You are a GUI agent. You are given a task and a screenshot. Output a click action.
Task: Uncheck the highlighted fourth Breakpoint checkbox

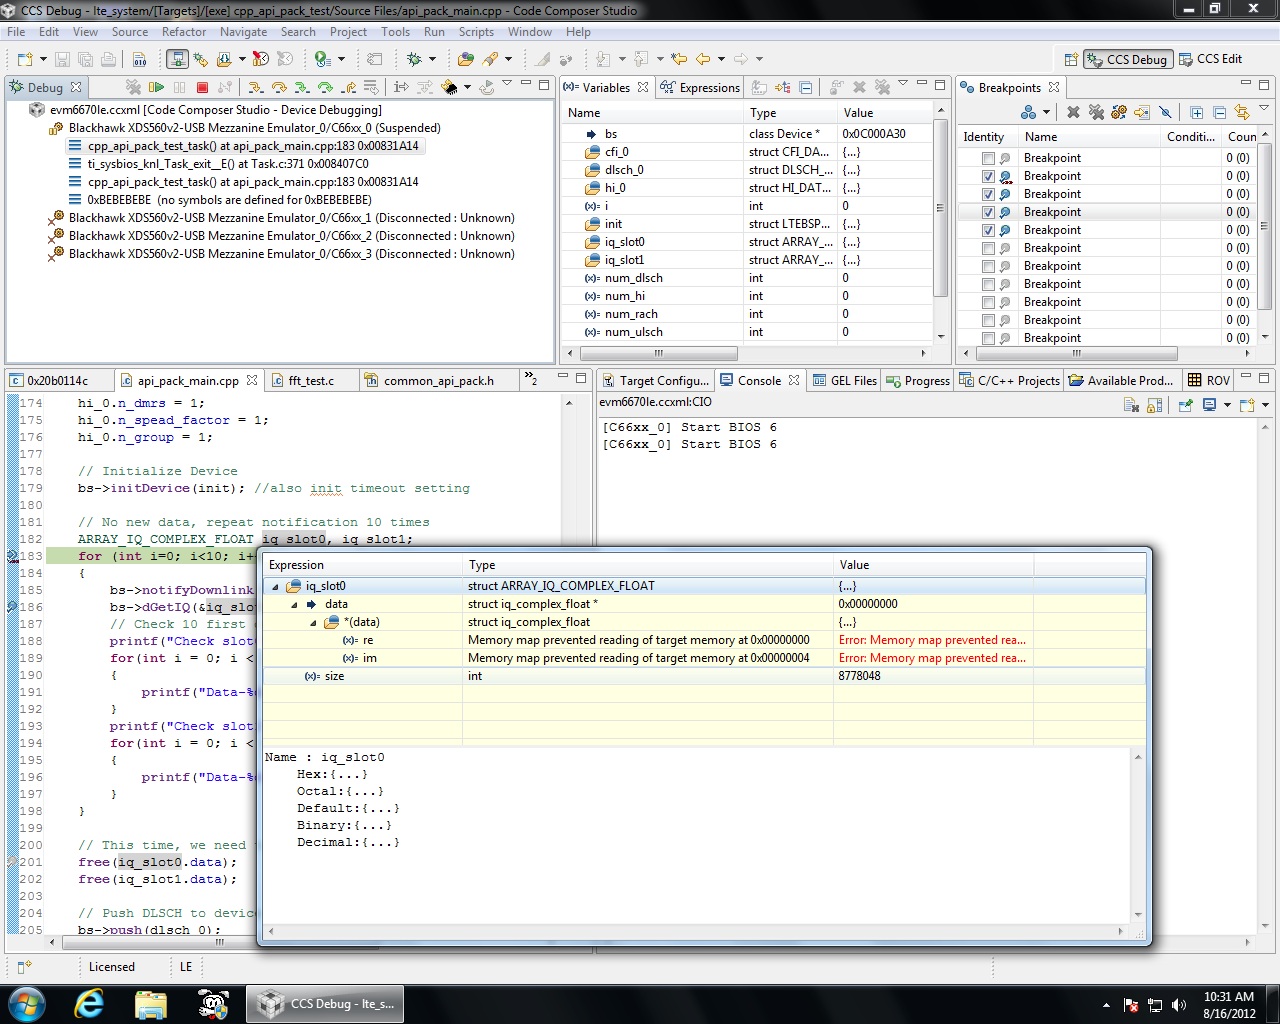pyautogui.click(x=988, y=212)
